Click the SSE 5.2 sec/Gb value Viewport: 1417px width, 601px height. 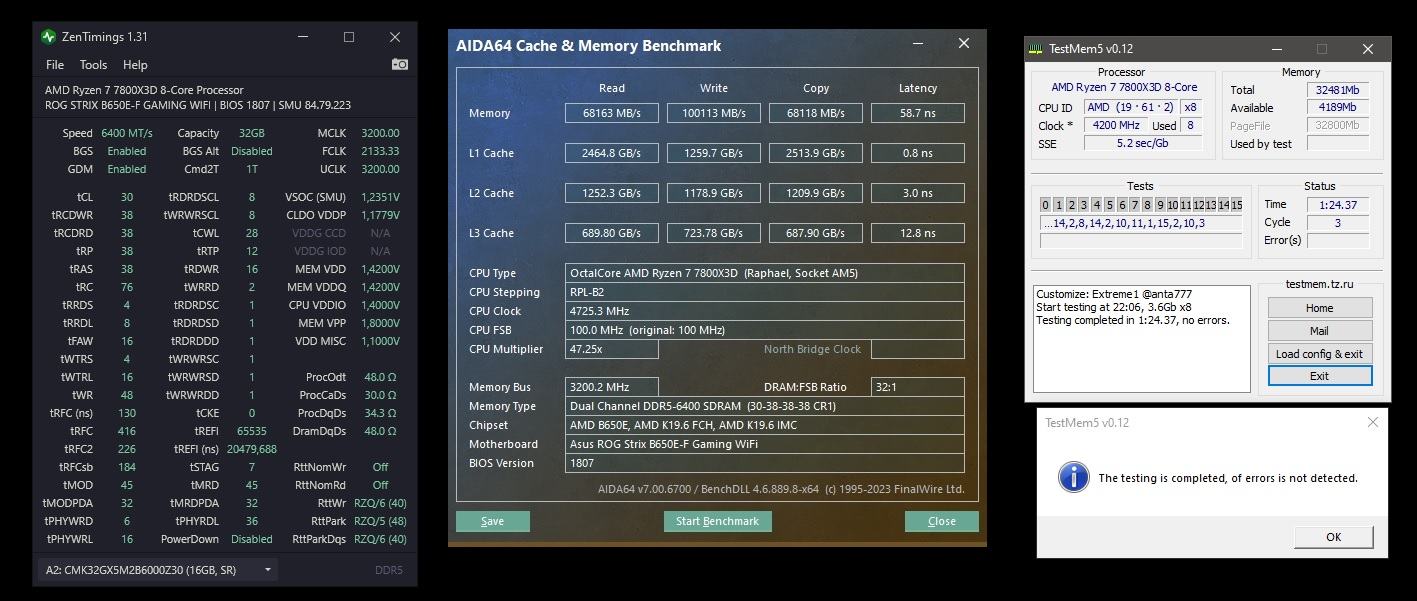tap(1142, 144)
